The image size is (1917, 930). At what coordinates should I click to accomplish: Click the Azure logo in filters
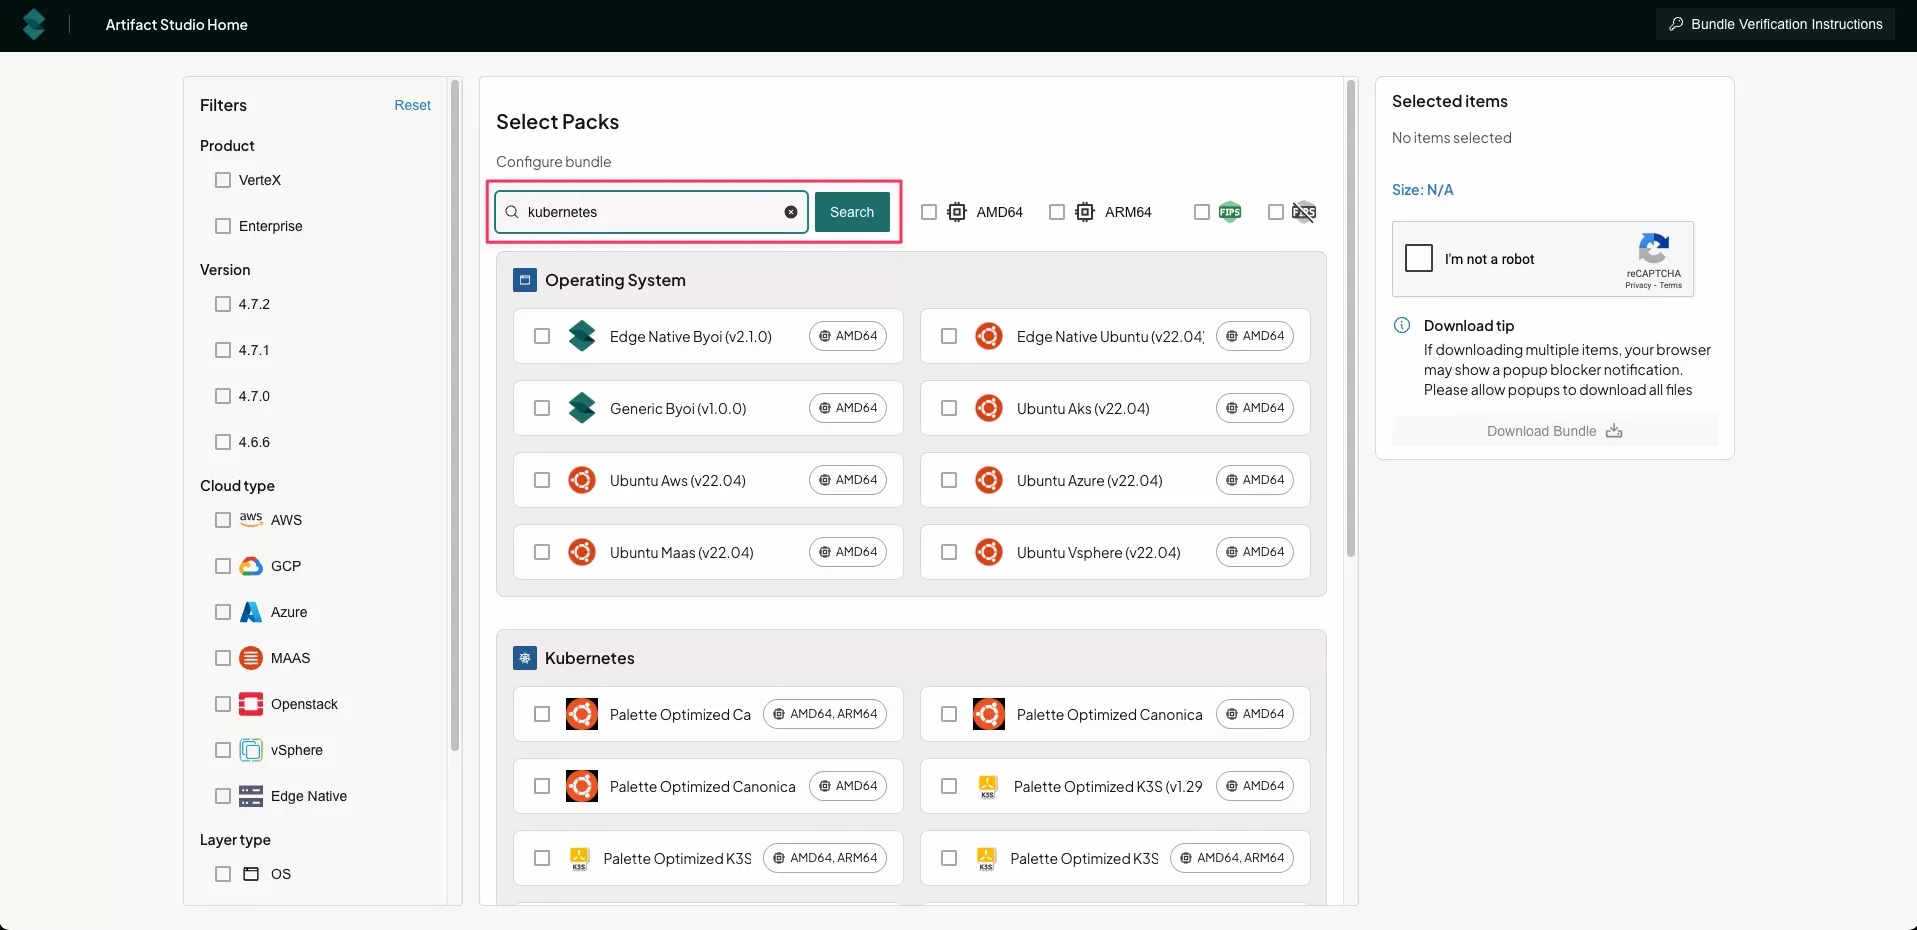click(x=251, y=612)
